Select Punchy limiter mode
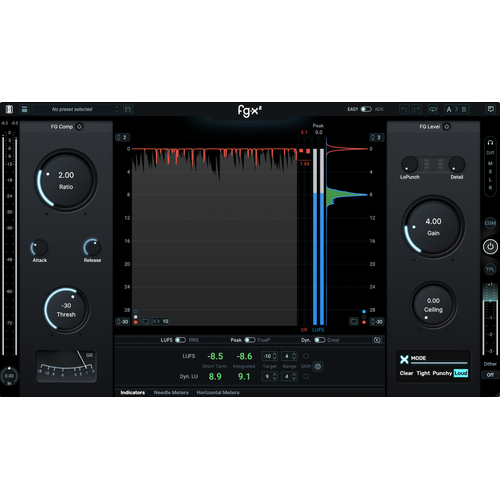 pos(442,373)
